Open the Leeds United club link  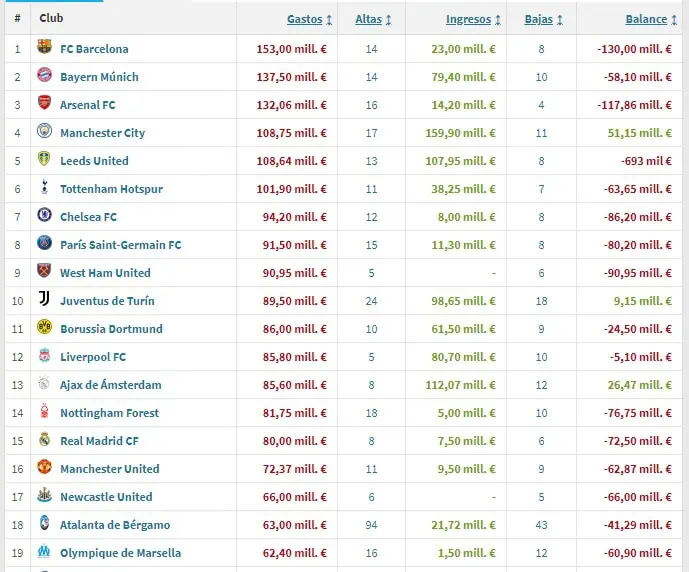[x=94, y=161]
